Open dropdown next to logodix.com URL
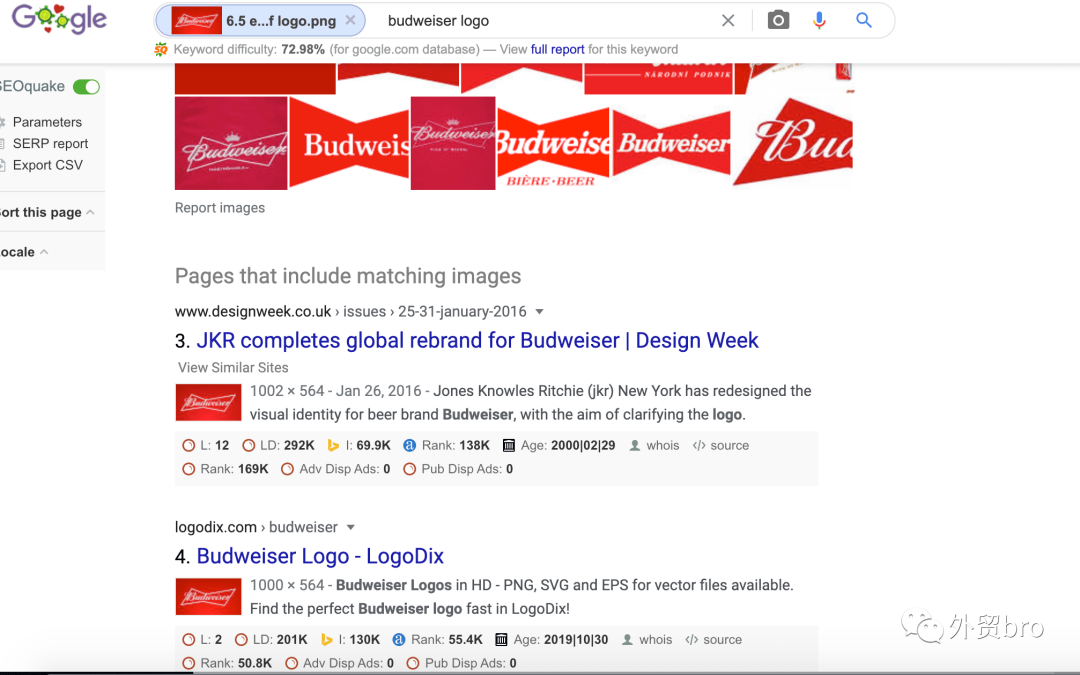 click(351, 527)
